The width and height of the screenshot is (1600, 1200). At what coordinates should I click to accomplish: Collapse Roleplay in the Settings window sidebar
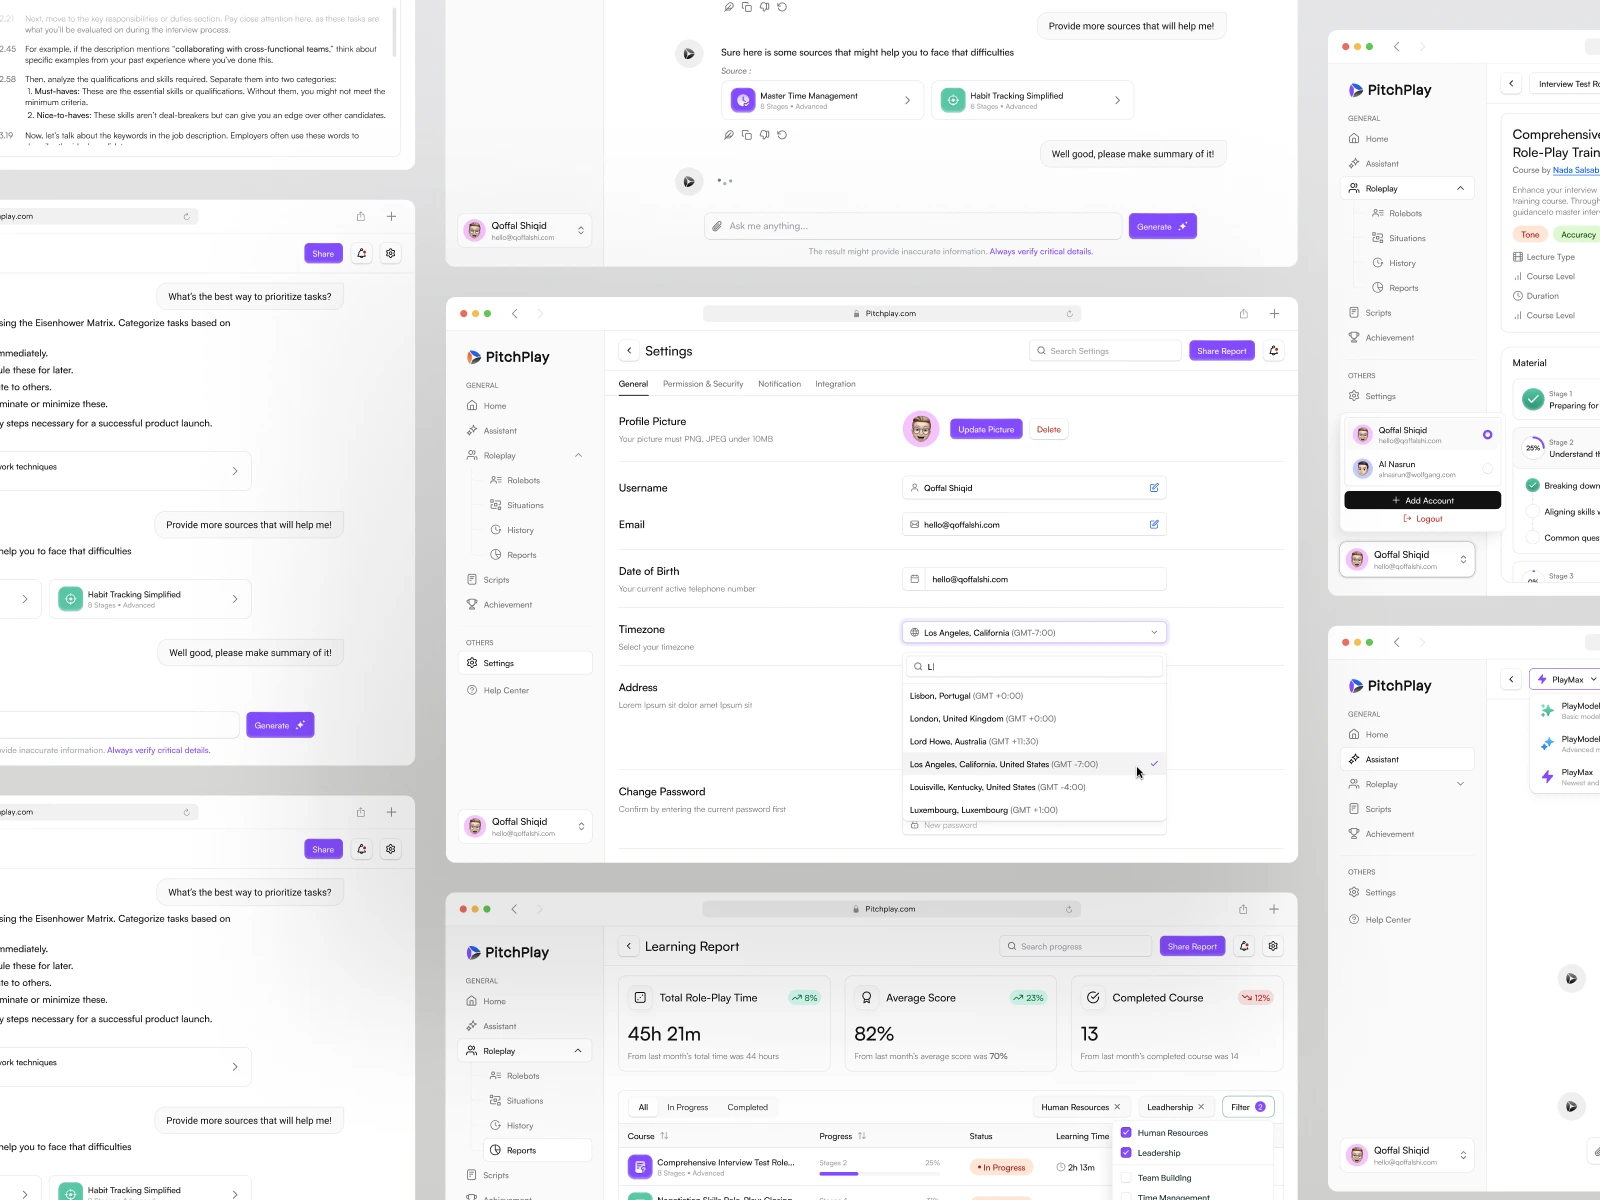point(578,456)
